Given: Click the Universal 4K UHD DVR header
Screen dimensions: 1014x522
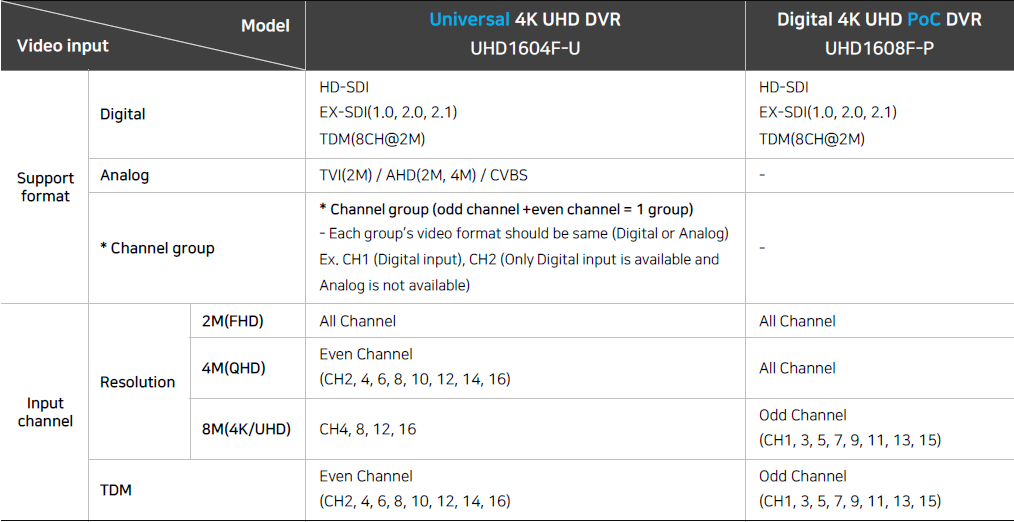Looking at the screenshot, I should [x=524, y=19].
